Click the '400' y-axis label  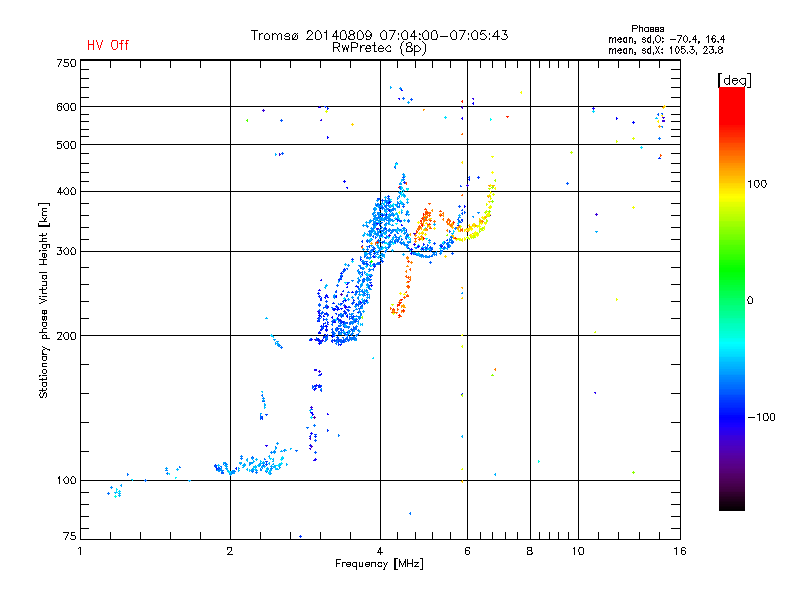point(66,192)
